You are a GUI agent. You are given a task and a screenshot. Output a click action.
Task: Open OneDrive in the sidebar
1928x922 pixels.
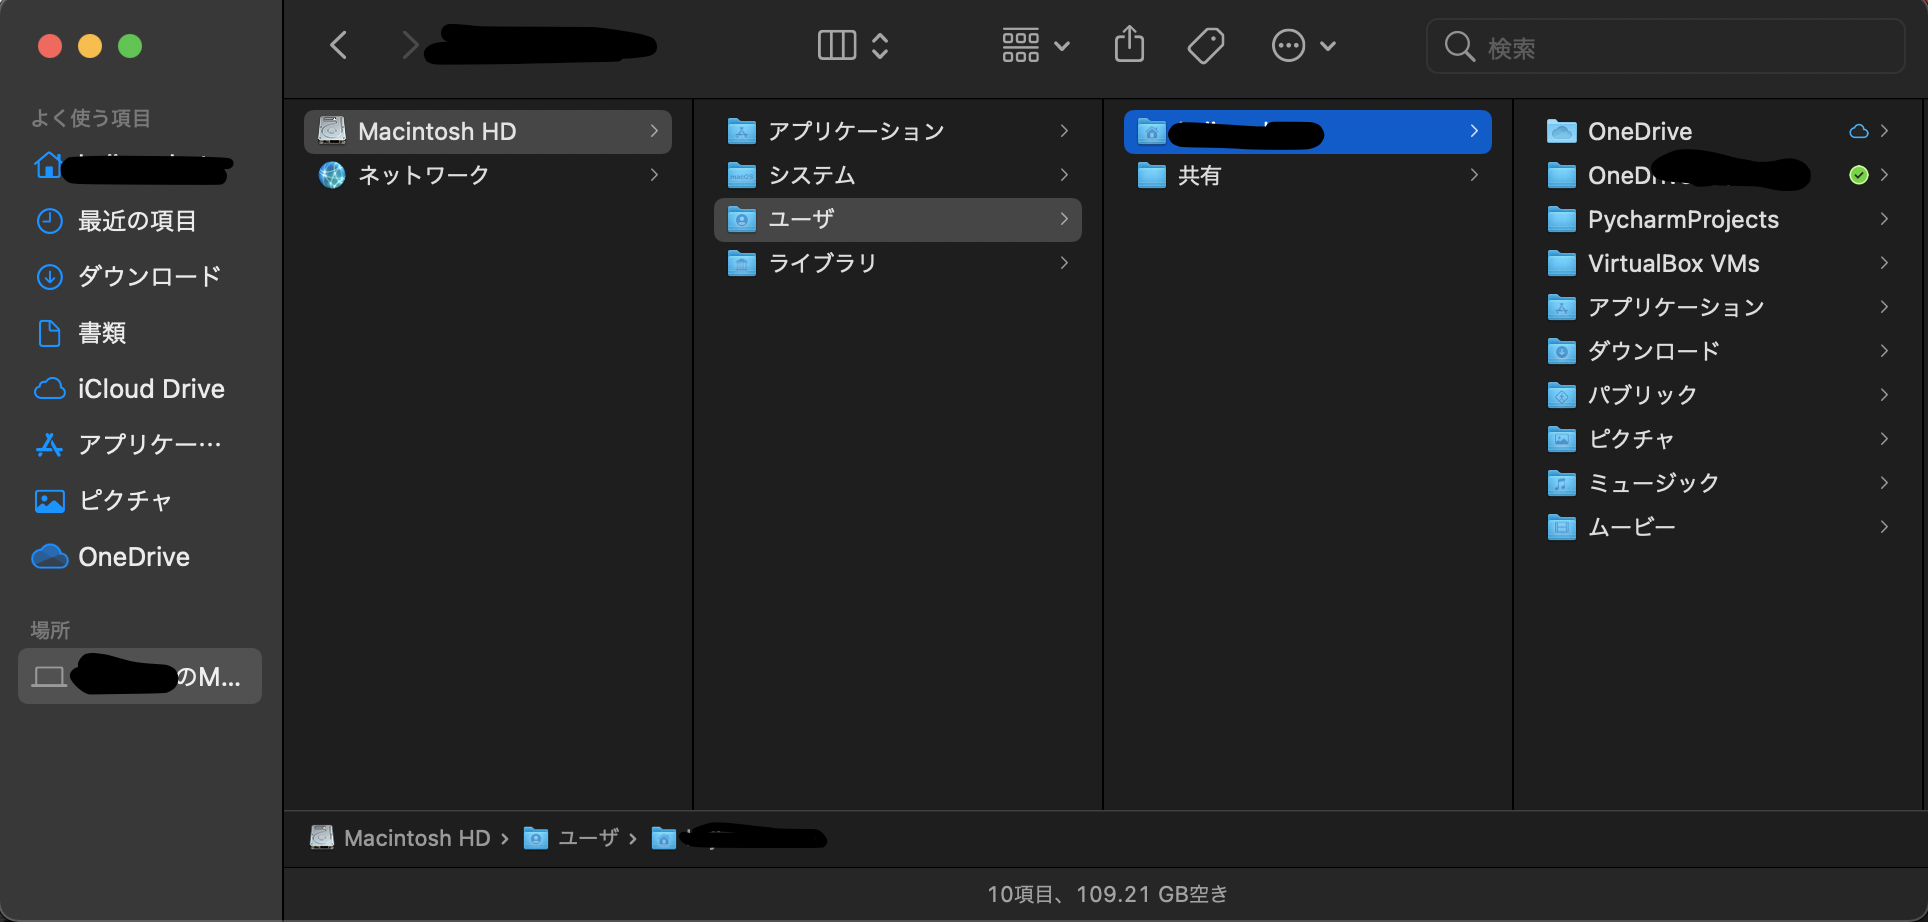pos(140,557)
